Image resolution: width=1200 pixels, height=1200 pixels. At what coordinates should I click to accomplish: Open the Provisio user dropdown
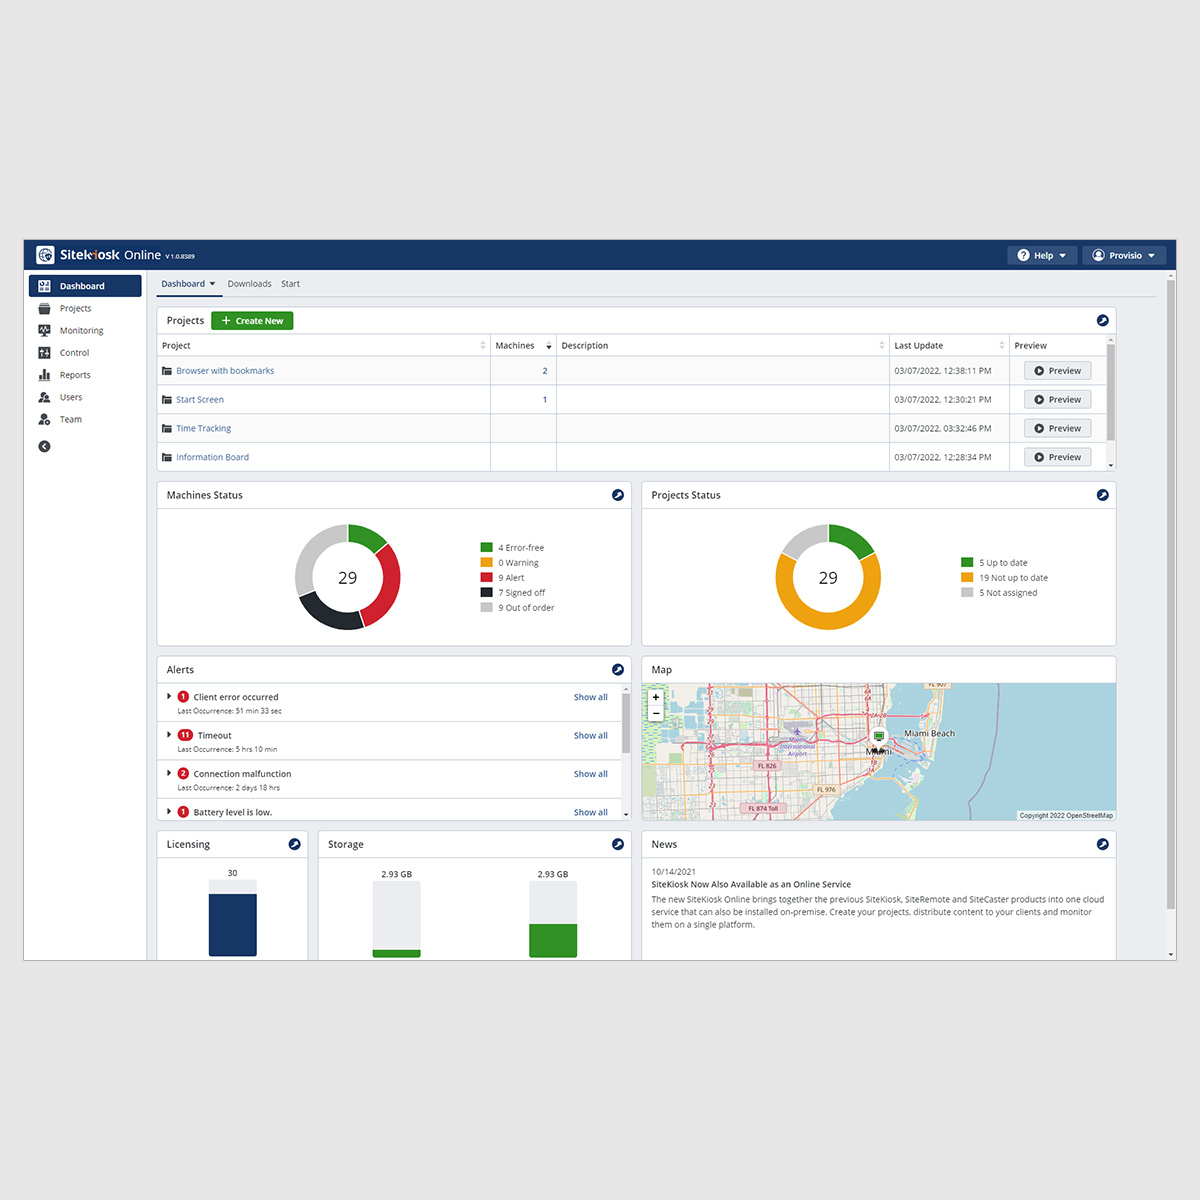click(x=1124, y=256)
